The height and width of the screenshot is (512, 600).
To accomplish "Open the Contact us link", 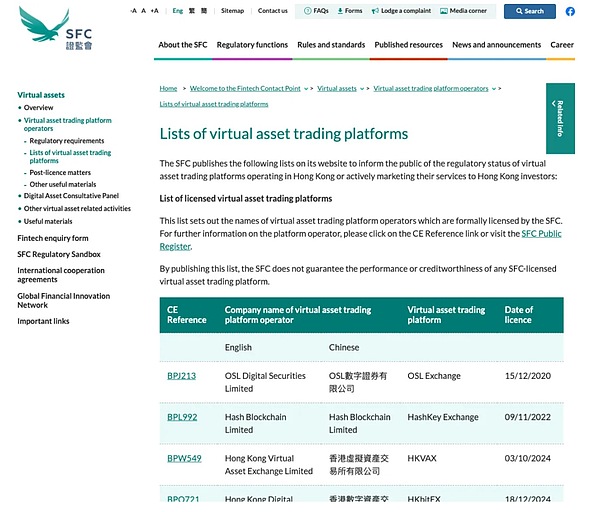I will (x=272, y=11).
